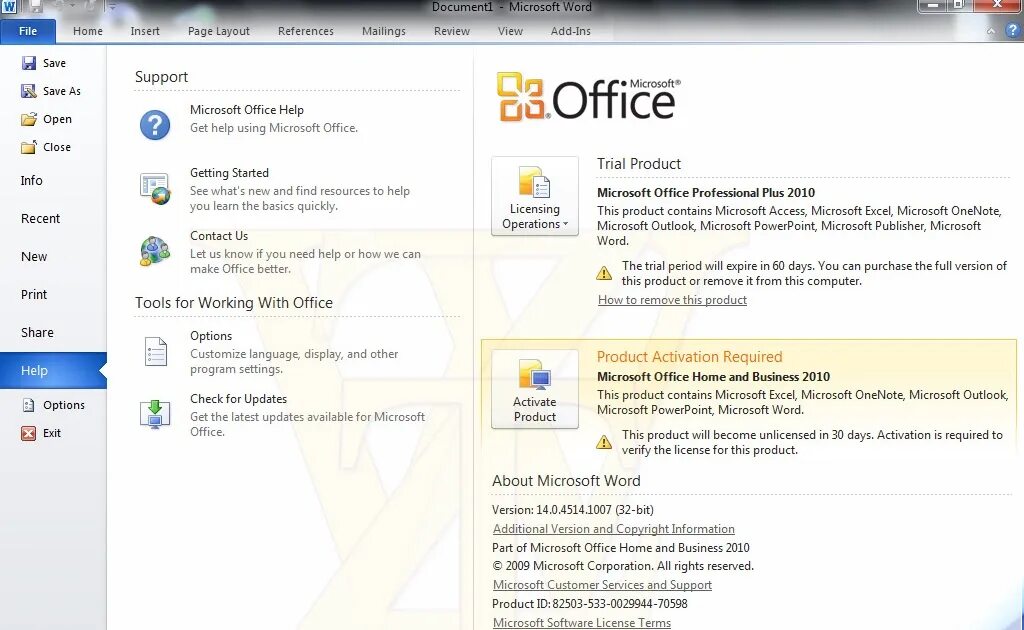Open Microsoft Software License Terms link

[581, 623]
